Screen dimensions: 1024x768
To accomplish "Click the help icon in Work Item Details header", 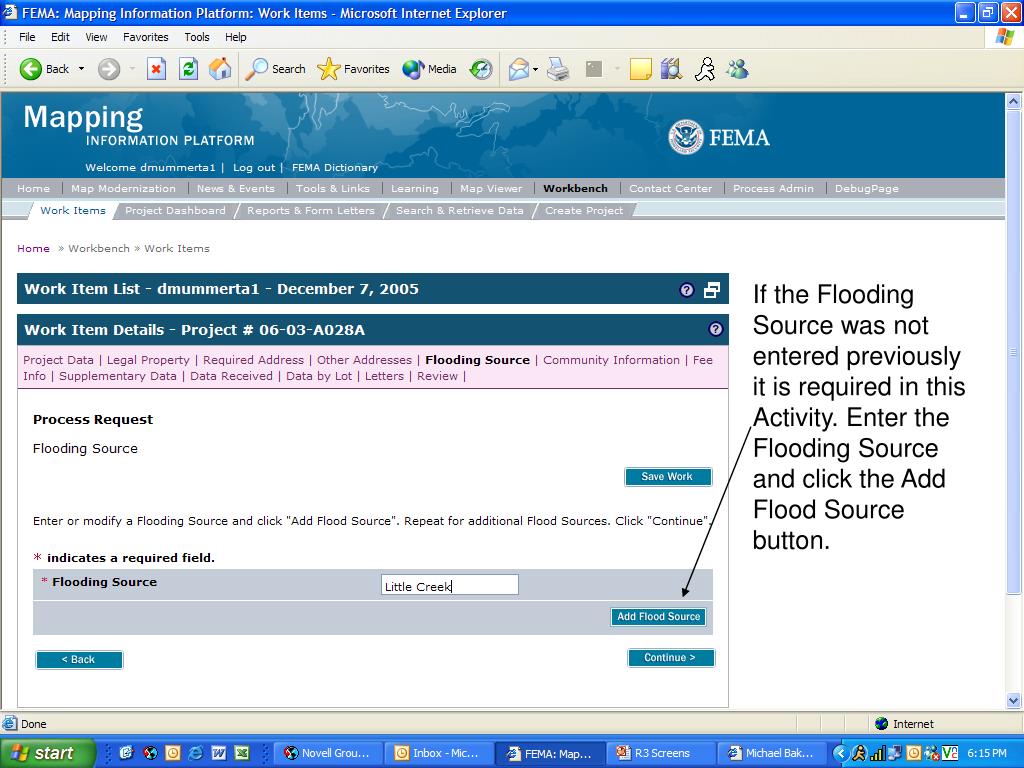I will tap(716, 329).
